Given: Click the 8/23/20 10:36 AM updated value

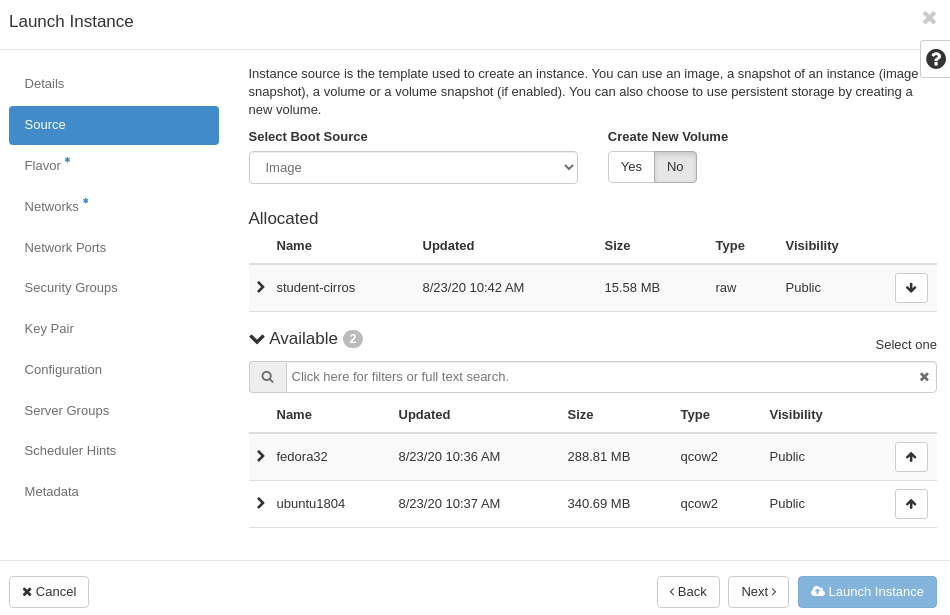Looking at the screenshot, I should pos(449,457).
